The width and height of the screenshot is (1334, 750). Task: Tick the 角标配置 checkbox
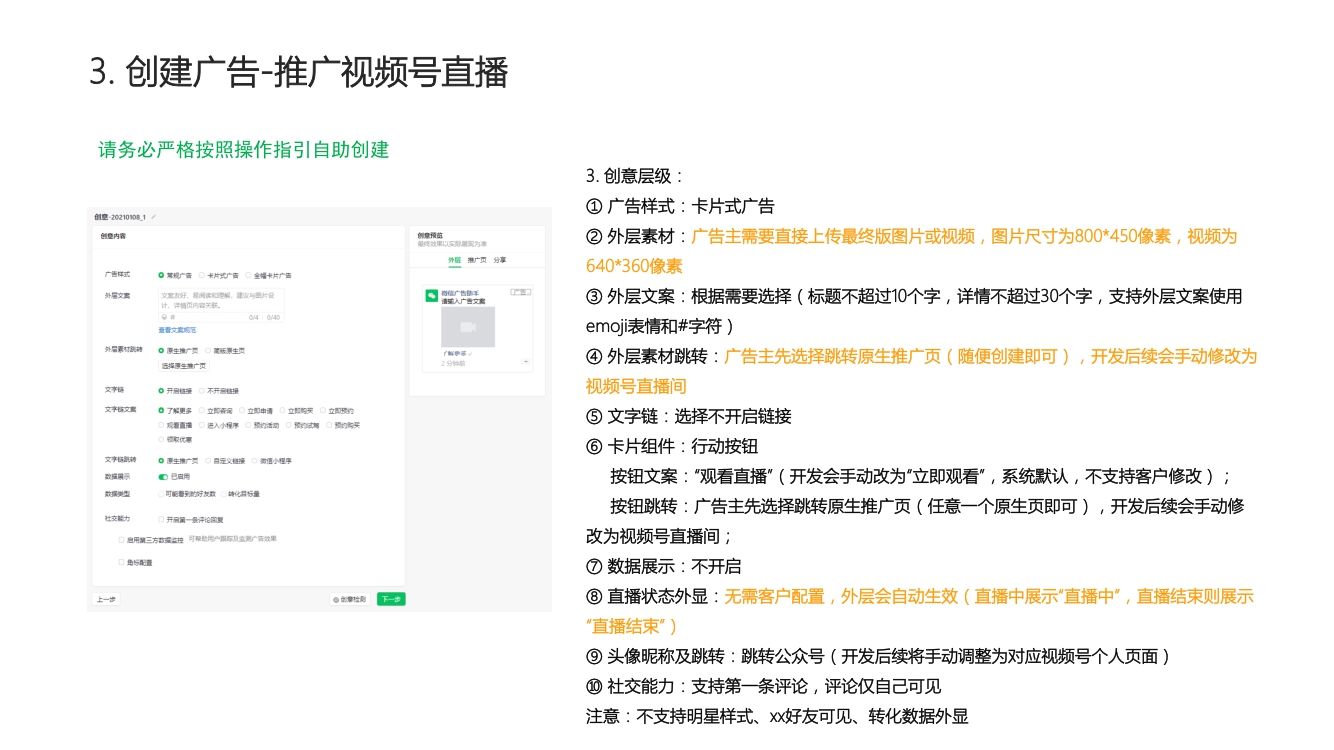click(122, 563)
